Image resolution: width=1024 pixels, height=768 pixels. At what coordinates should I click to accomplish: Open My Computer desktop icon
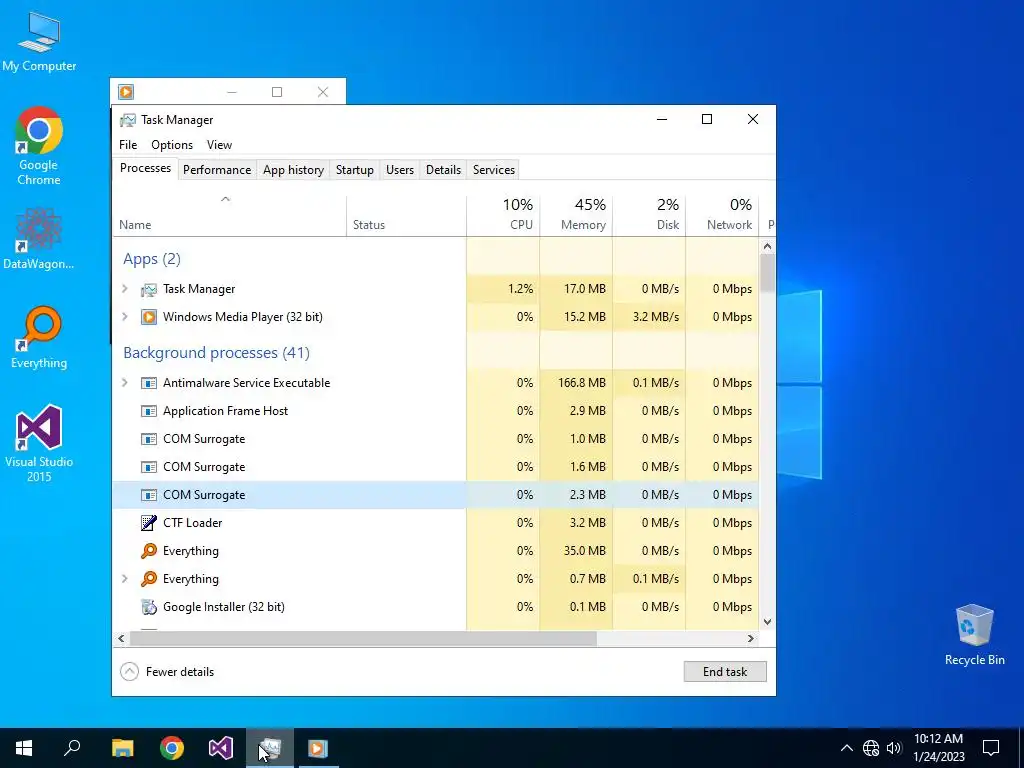pos(39,42)
